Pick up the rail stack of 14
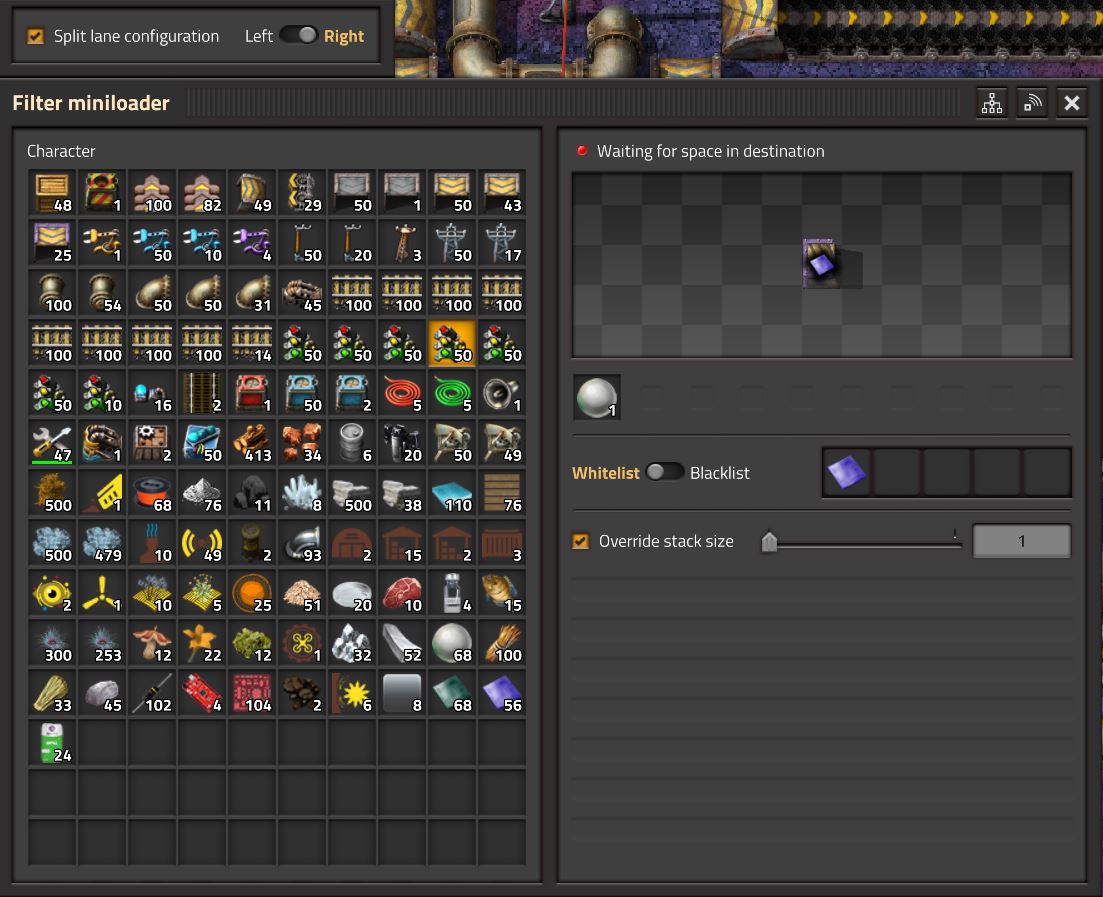The width and height of the screenshot is (1103, 897). point(252,343)
